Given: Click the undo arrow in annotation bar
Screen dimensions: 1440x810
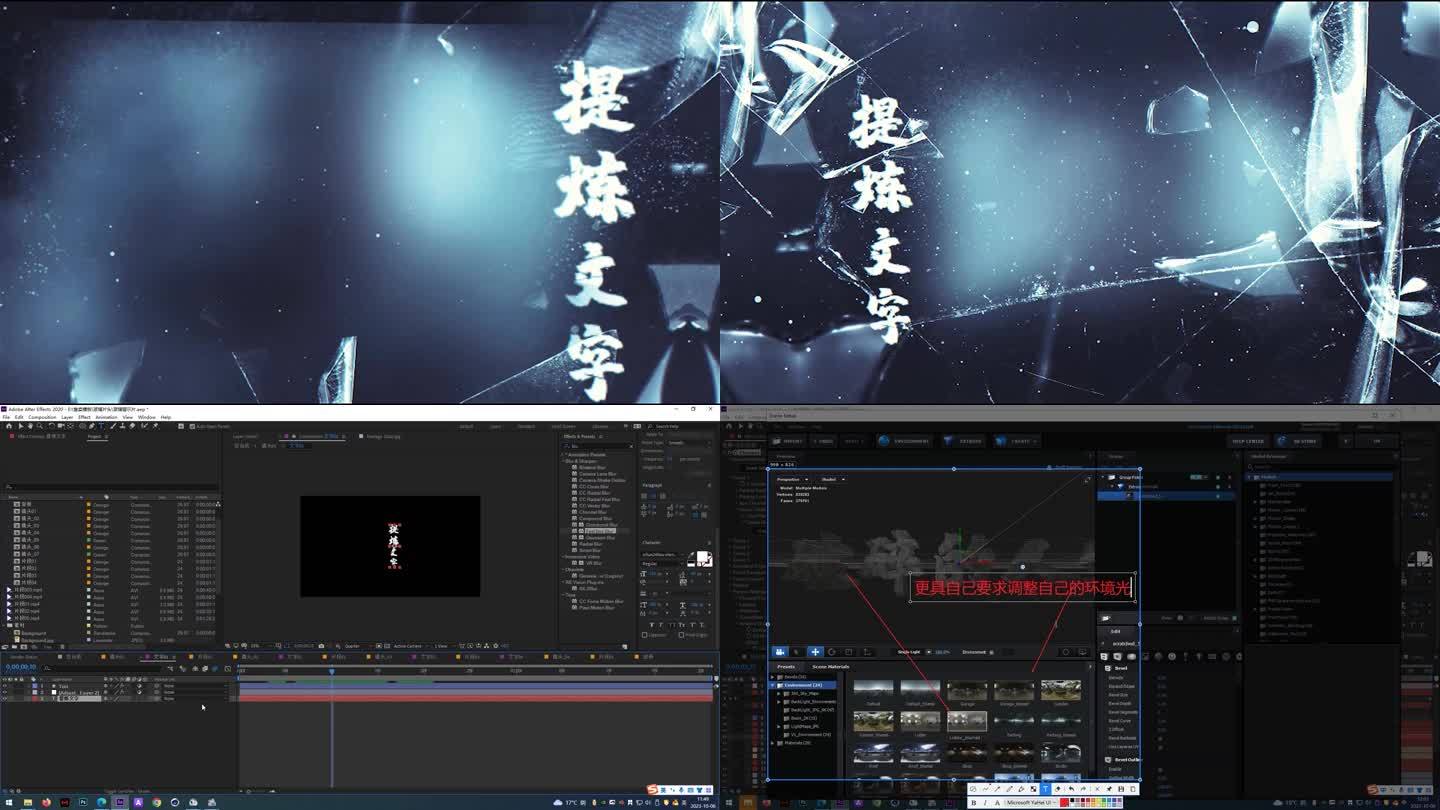Looking at the screenshot, I should click(x=1071, y=789).
